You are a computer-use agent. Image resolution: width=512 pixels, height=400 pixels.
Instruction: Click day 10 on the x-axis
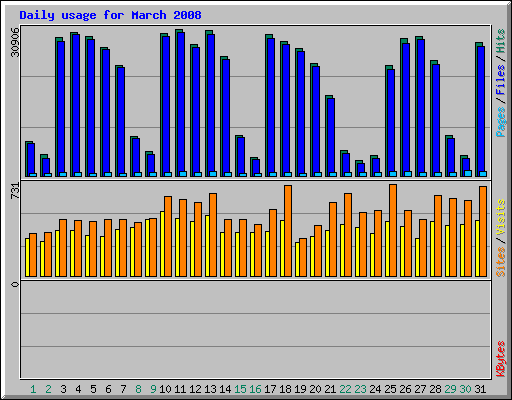(165, 389)
